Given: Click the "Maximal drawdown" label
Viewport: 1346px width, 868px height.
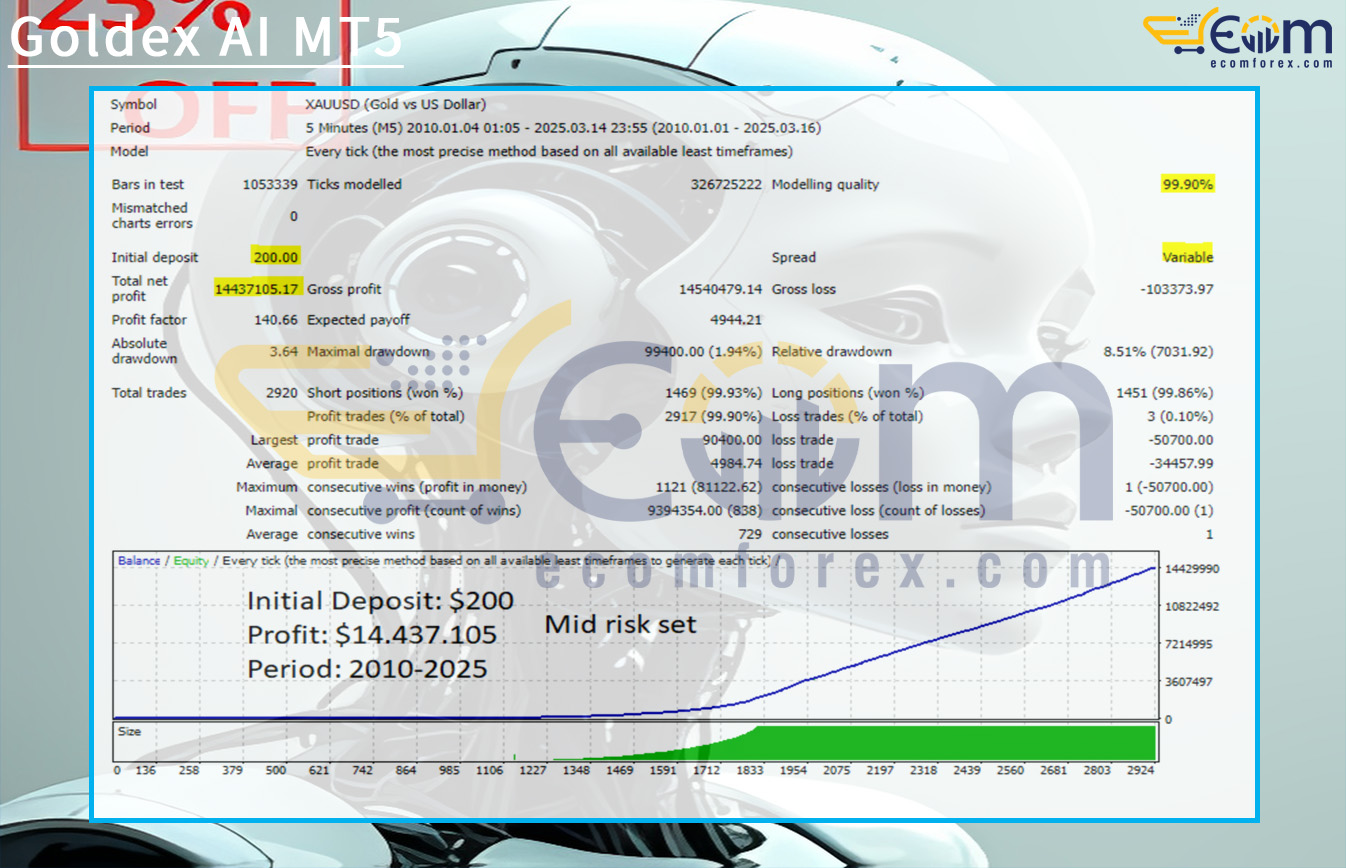Looking at the screenshot, I should 368,352.
